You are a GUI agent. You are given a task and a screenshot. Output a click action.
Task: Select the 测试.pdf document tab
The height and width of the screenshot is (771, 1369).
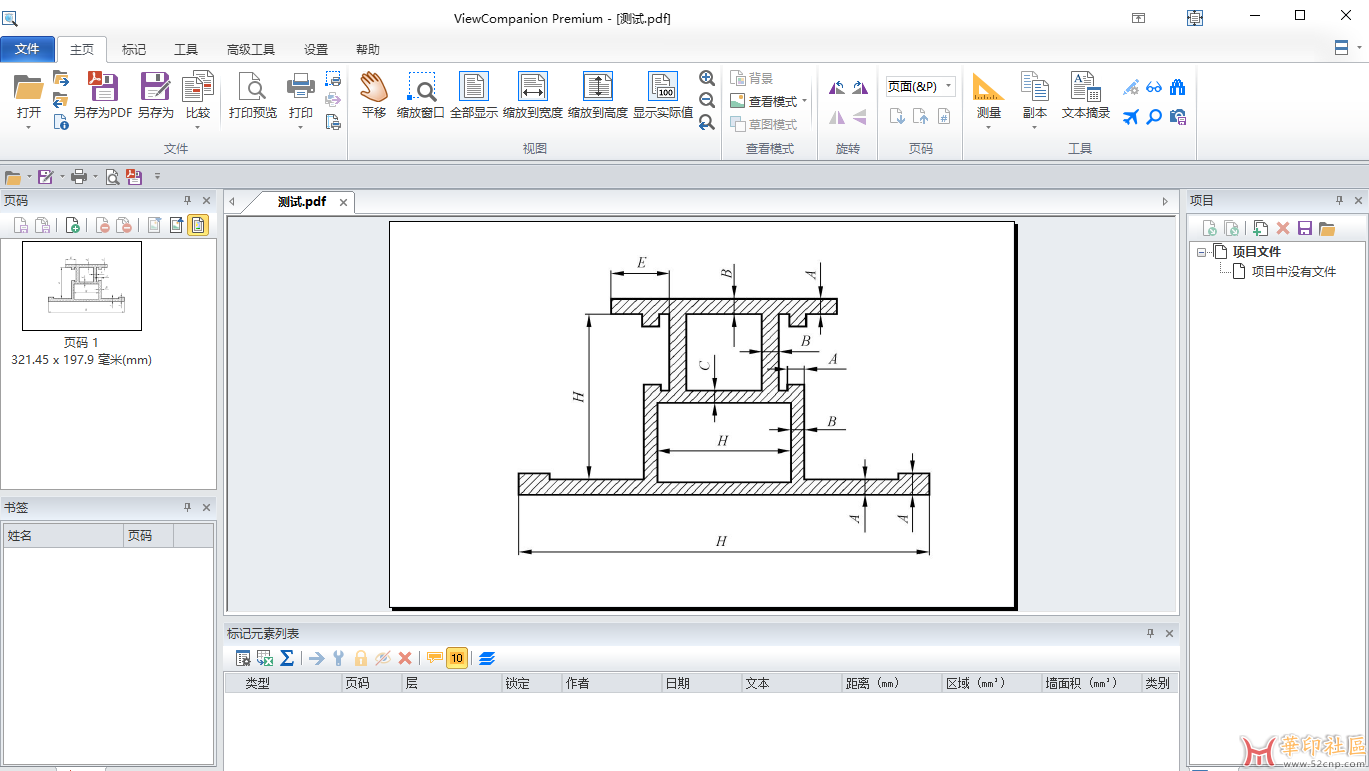[x=302, y=202]
